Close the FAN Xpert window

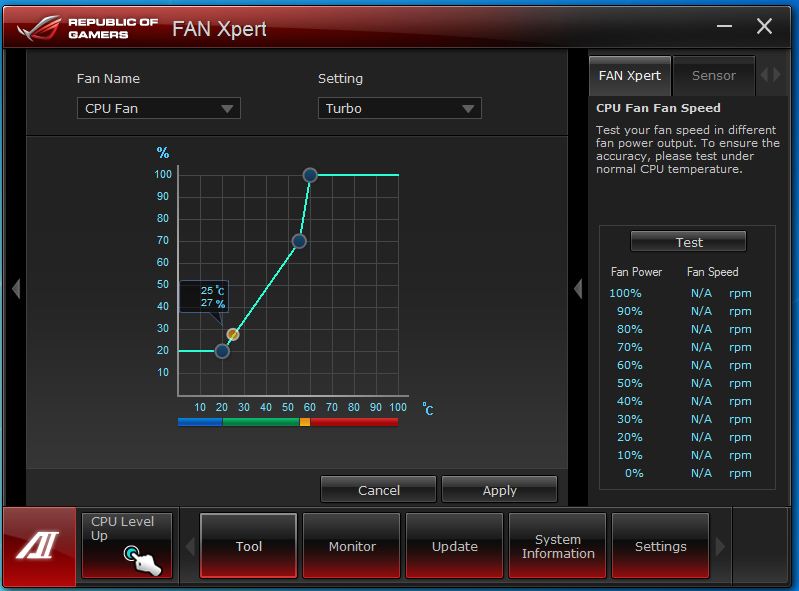(764, 26)
